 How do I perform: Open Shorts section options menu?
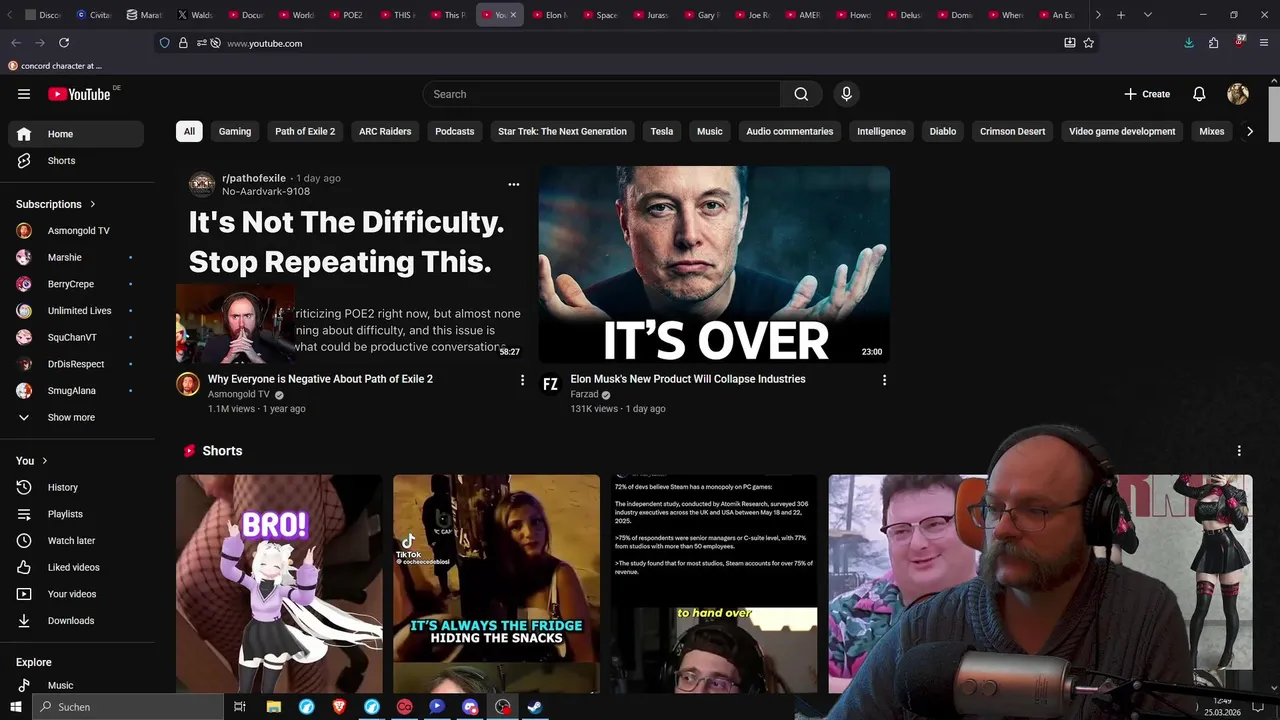[1239, 451]
